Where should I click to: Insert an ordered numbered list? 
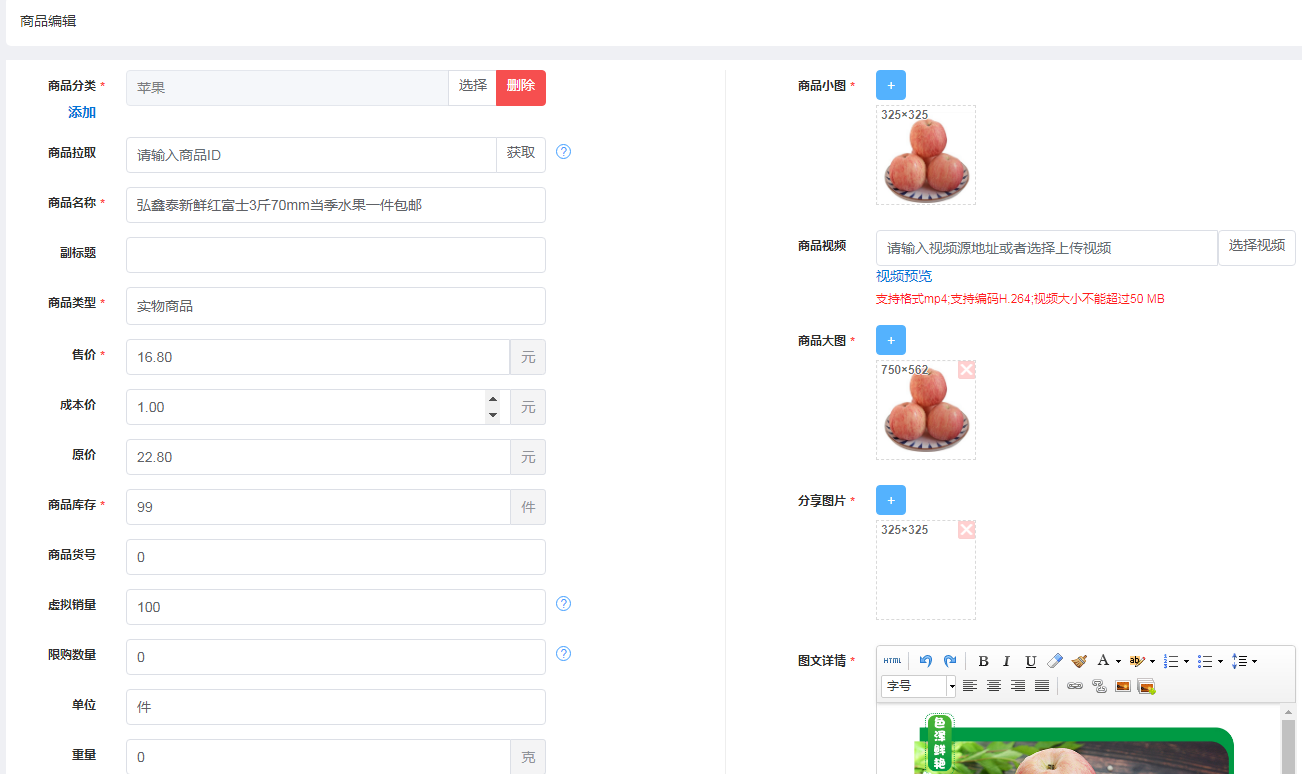[x=1171, y=661]
